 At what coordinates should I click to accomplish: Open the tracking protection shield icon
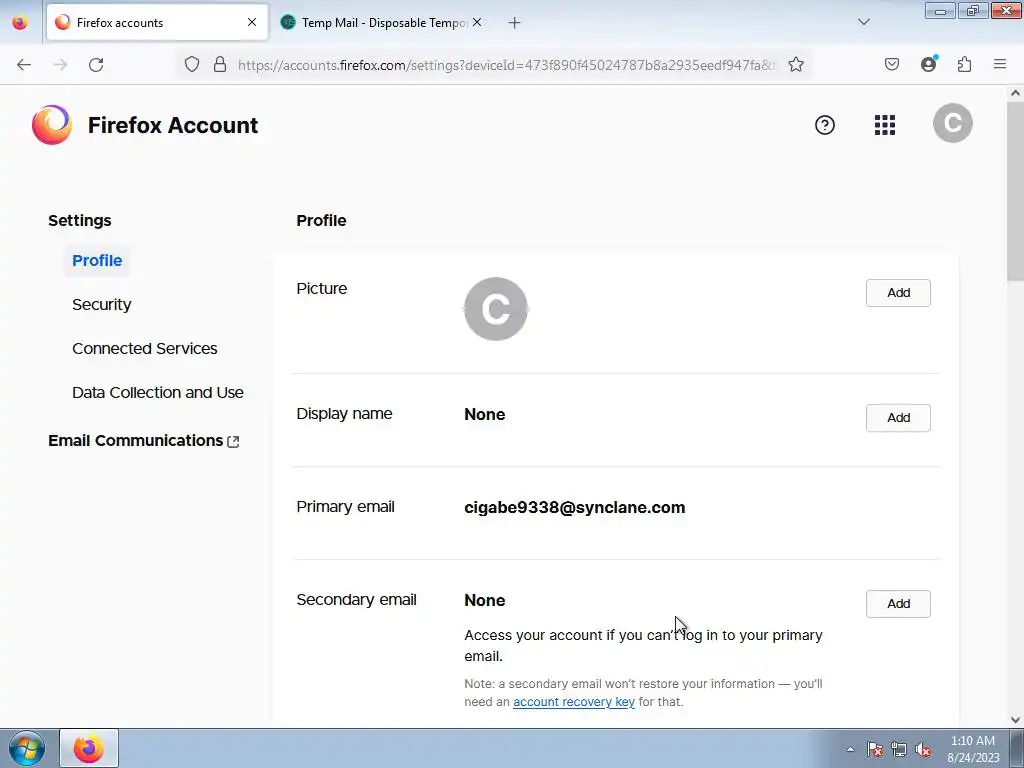click(x=191, y=64)
